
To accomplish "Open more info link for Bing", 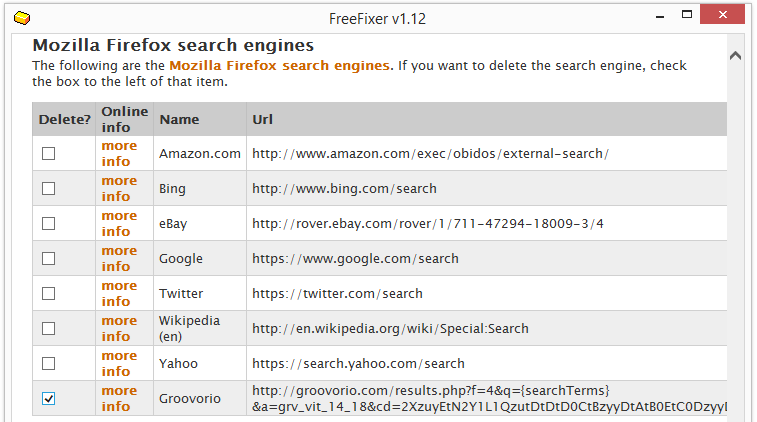I will (119, 188).
